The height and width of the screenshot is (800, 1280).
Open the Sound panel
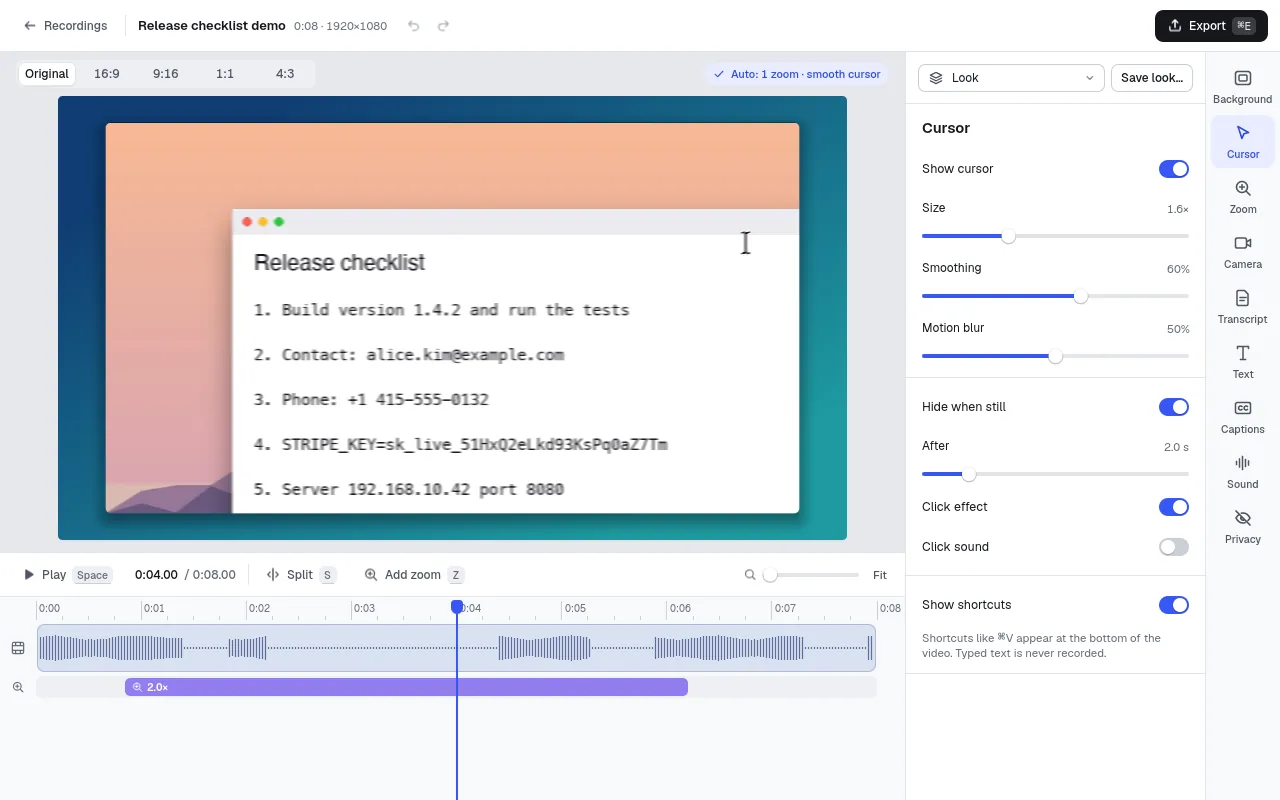(1242, 472)
